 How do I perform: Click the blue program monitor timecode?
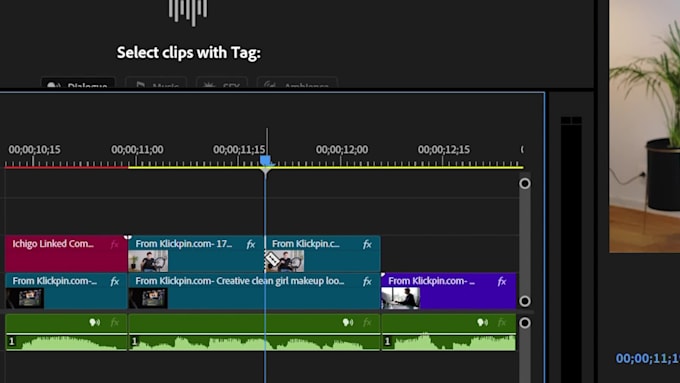tap(647, 358)
